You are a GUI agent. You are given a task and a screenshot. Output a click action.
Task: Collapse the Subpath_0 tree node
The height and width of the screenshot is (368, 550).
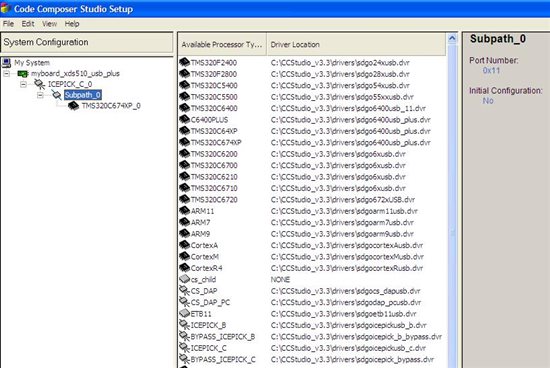click(40, 95)
